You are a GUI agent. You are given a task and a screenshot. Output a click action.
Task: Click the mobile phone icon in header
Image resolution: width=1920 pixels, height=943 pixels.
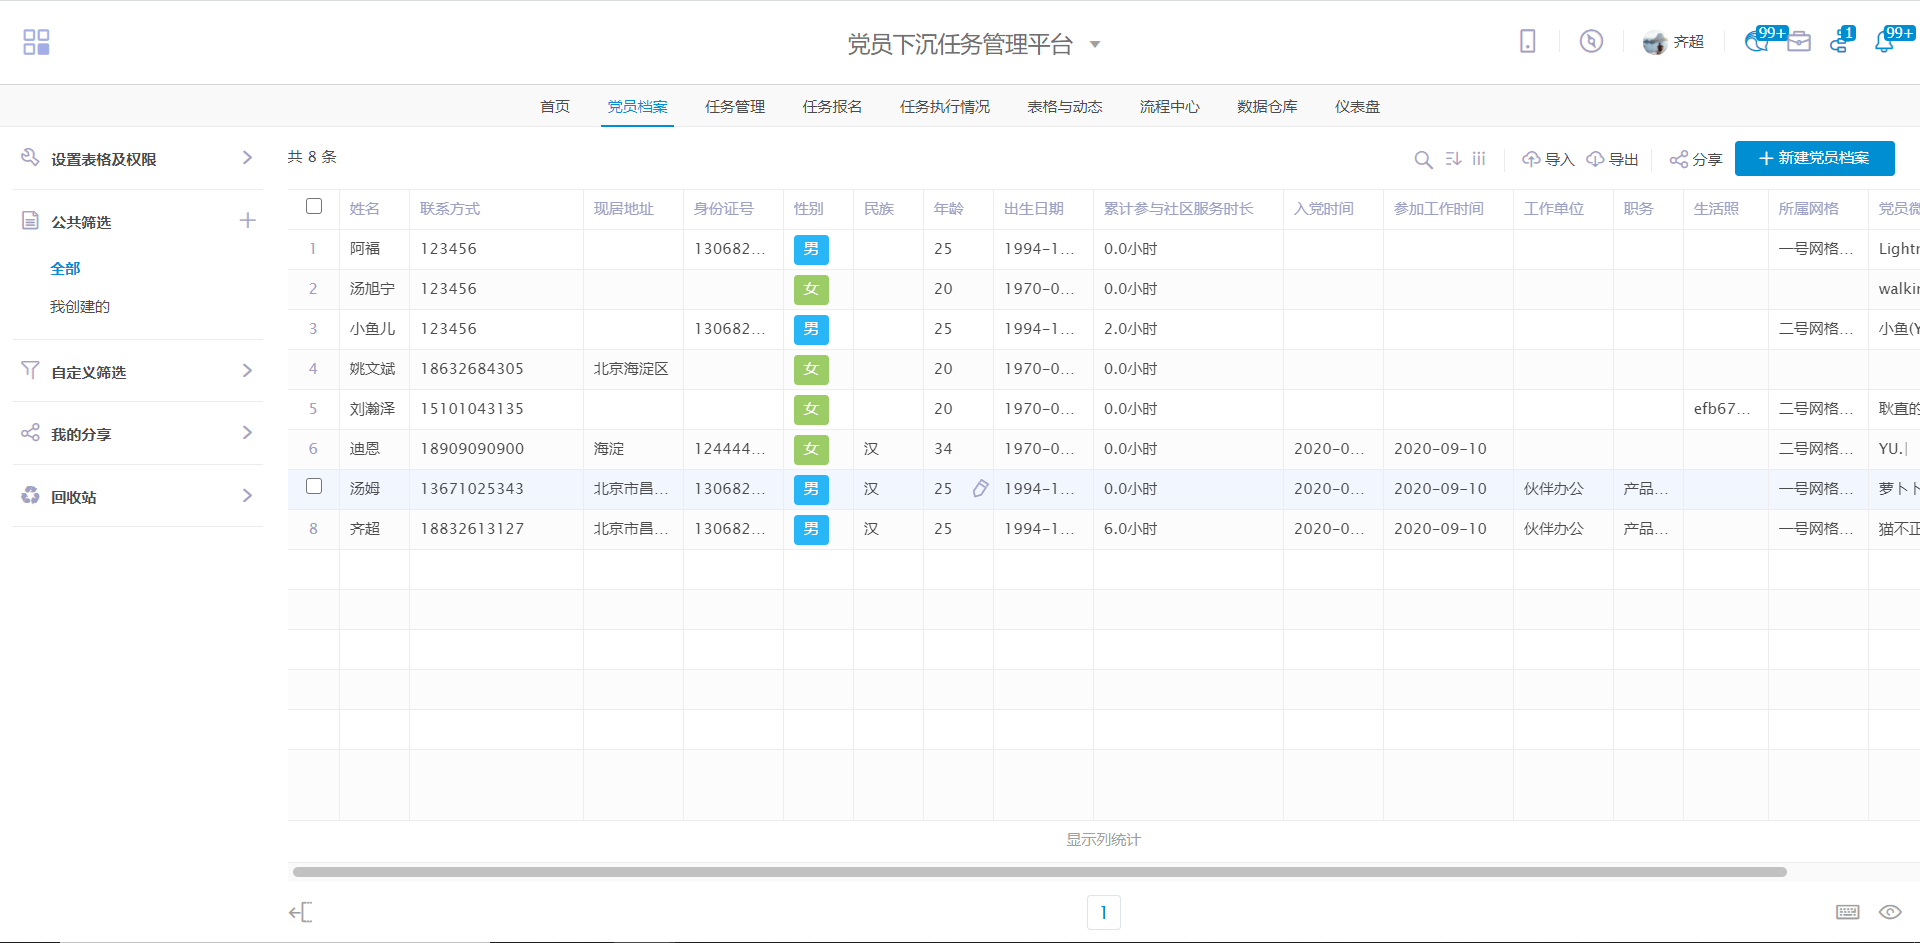coord(1527,41)
